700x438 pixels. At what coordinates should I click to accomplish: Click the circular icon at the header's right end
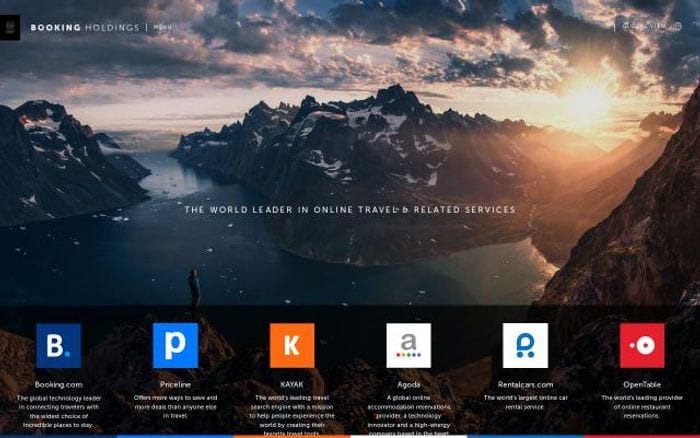[677, 26]
